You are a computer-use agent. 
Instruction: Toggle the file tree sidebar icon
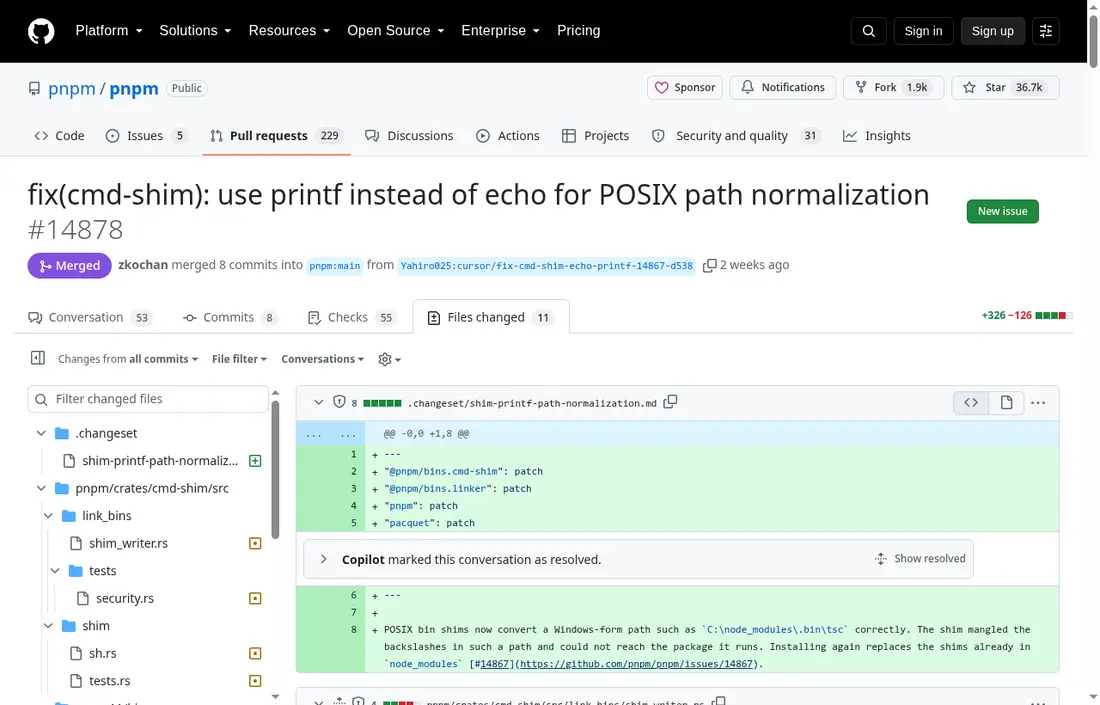38,358
